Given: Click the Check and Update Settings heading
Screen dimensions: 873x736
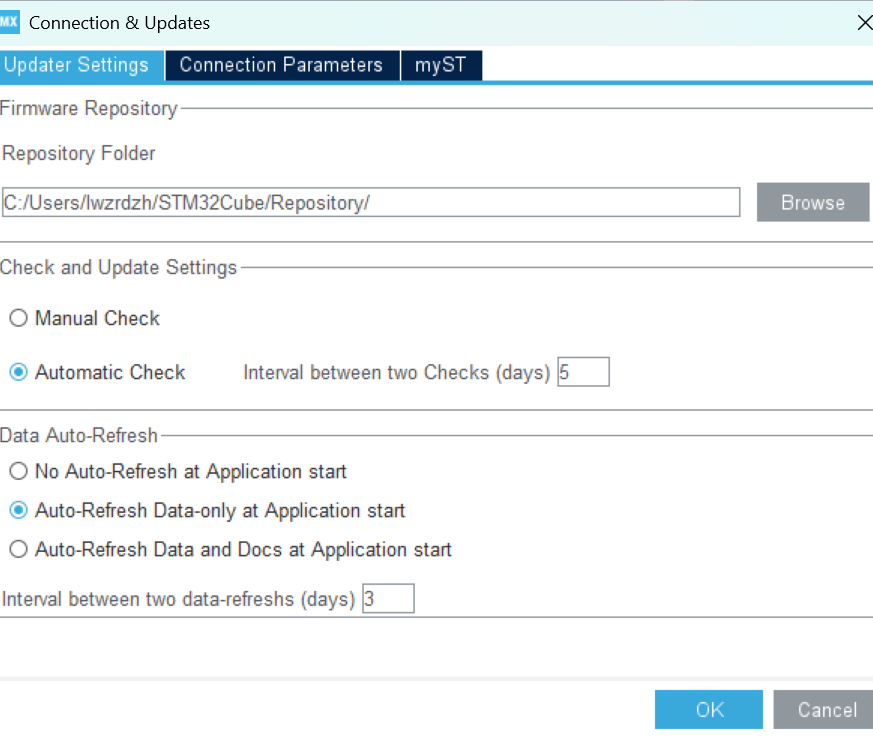Looking at the screenshot, I should 119,267.
